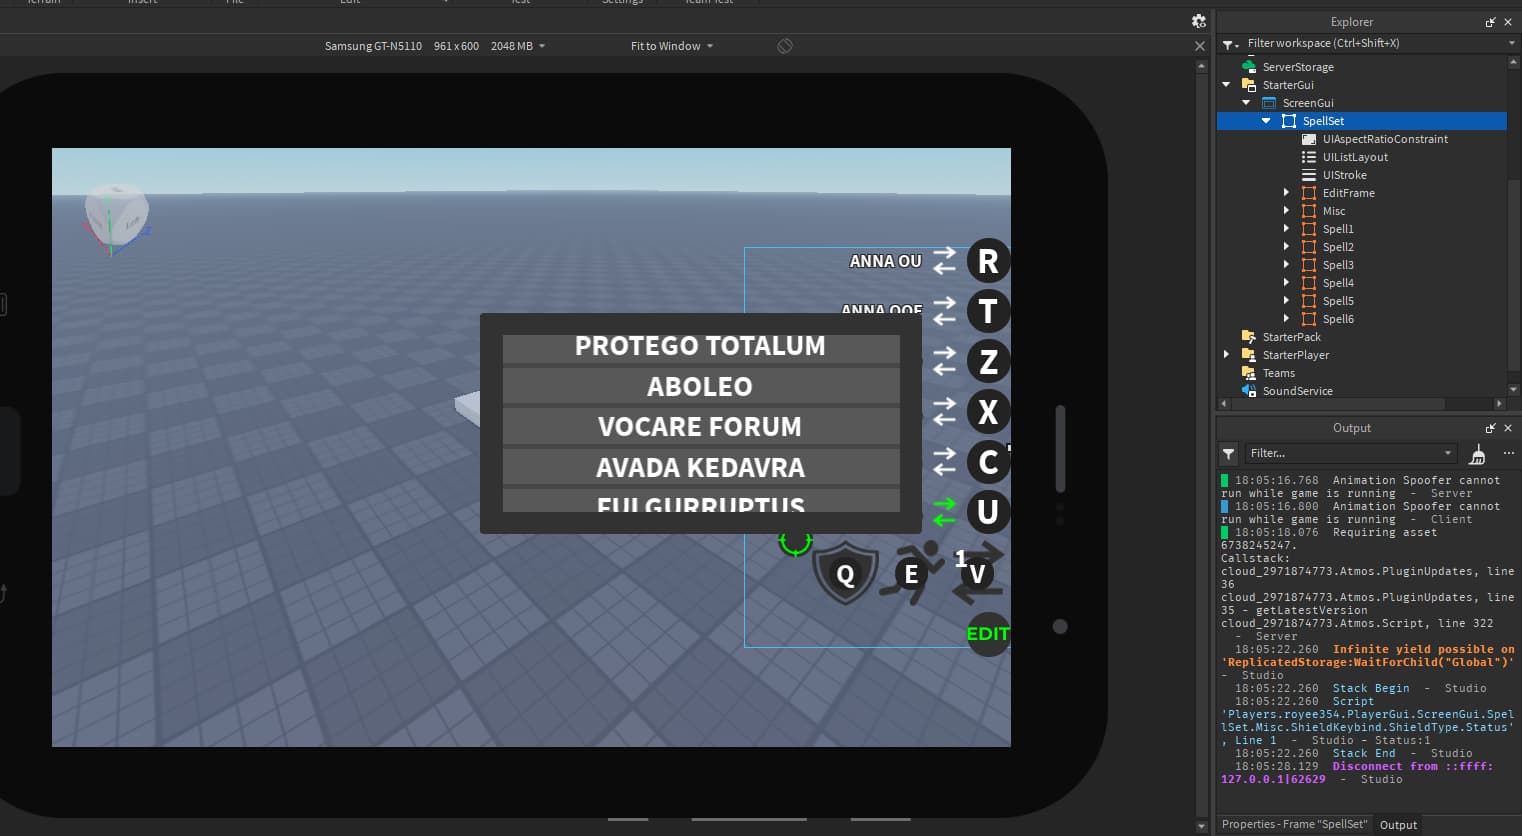The width and height of the screenshot is (1522, 836).
Task: Select ServerStorage in the Explorer
Action: (x=1298, y=67)
